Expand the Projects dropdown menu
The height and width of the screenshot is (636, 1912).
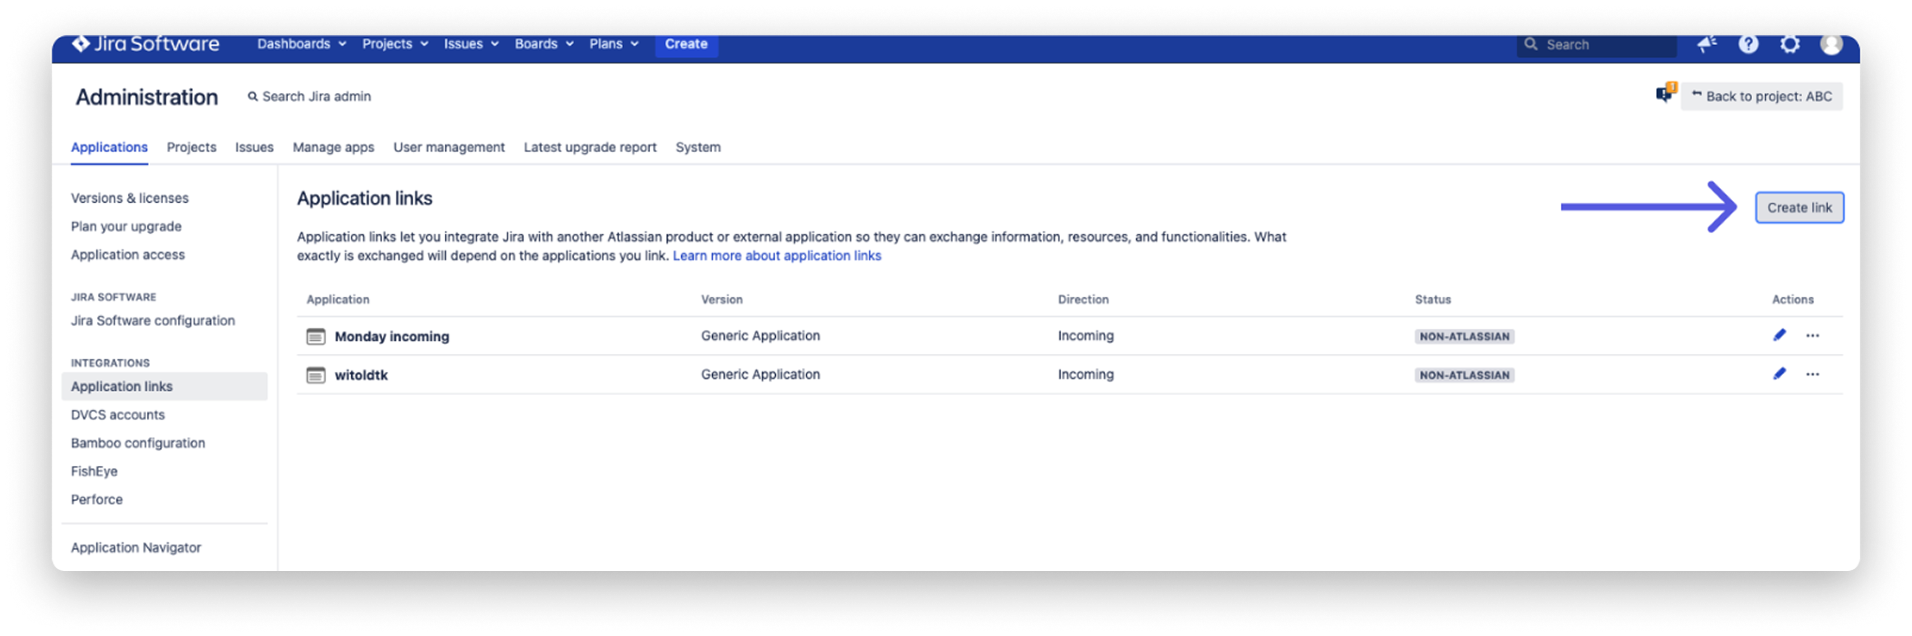pyautogui.click(x=395, y=44)
